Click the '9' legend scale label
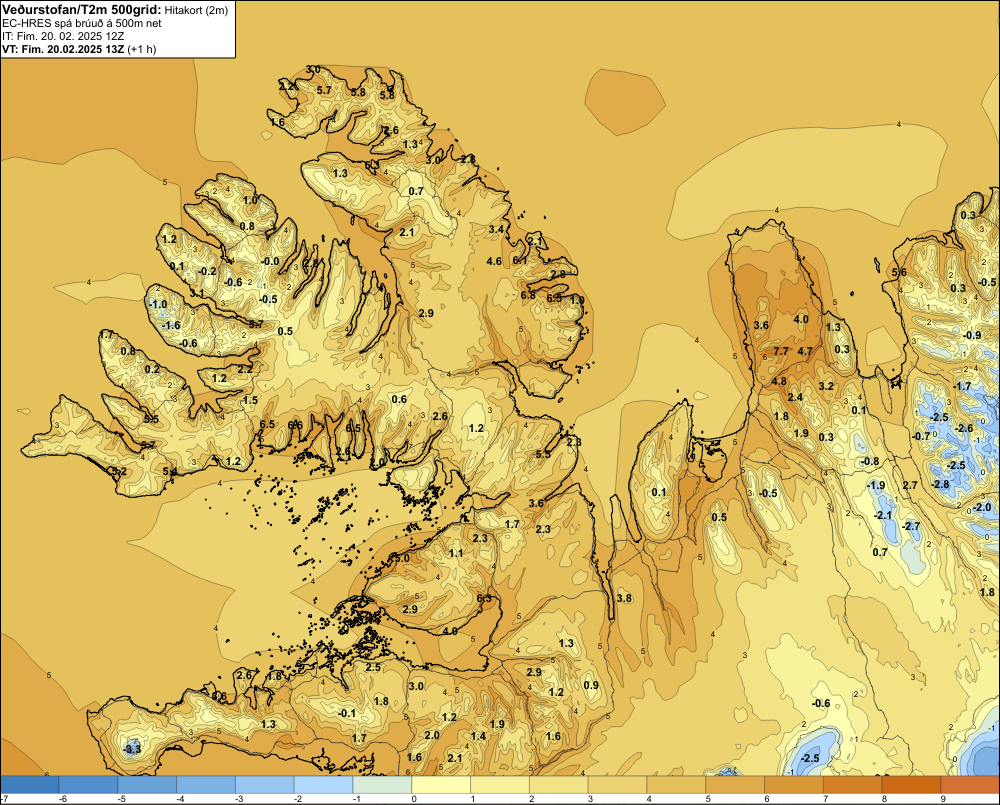This screenshot has height=805, width=1000. [943, 799]
